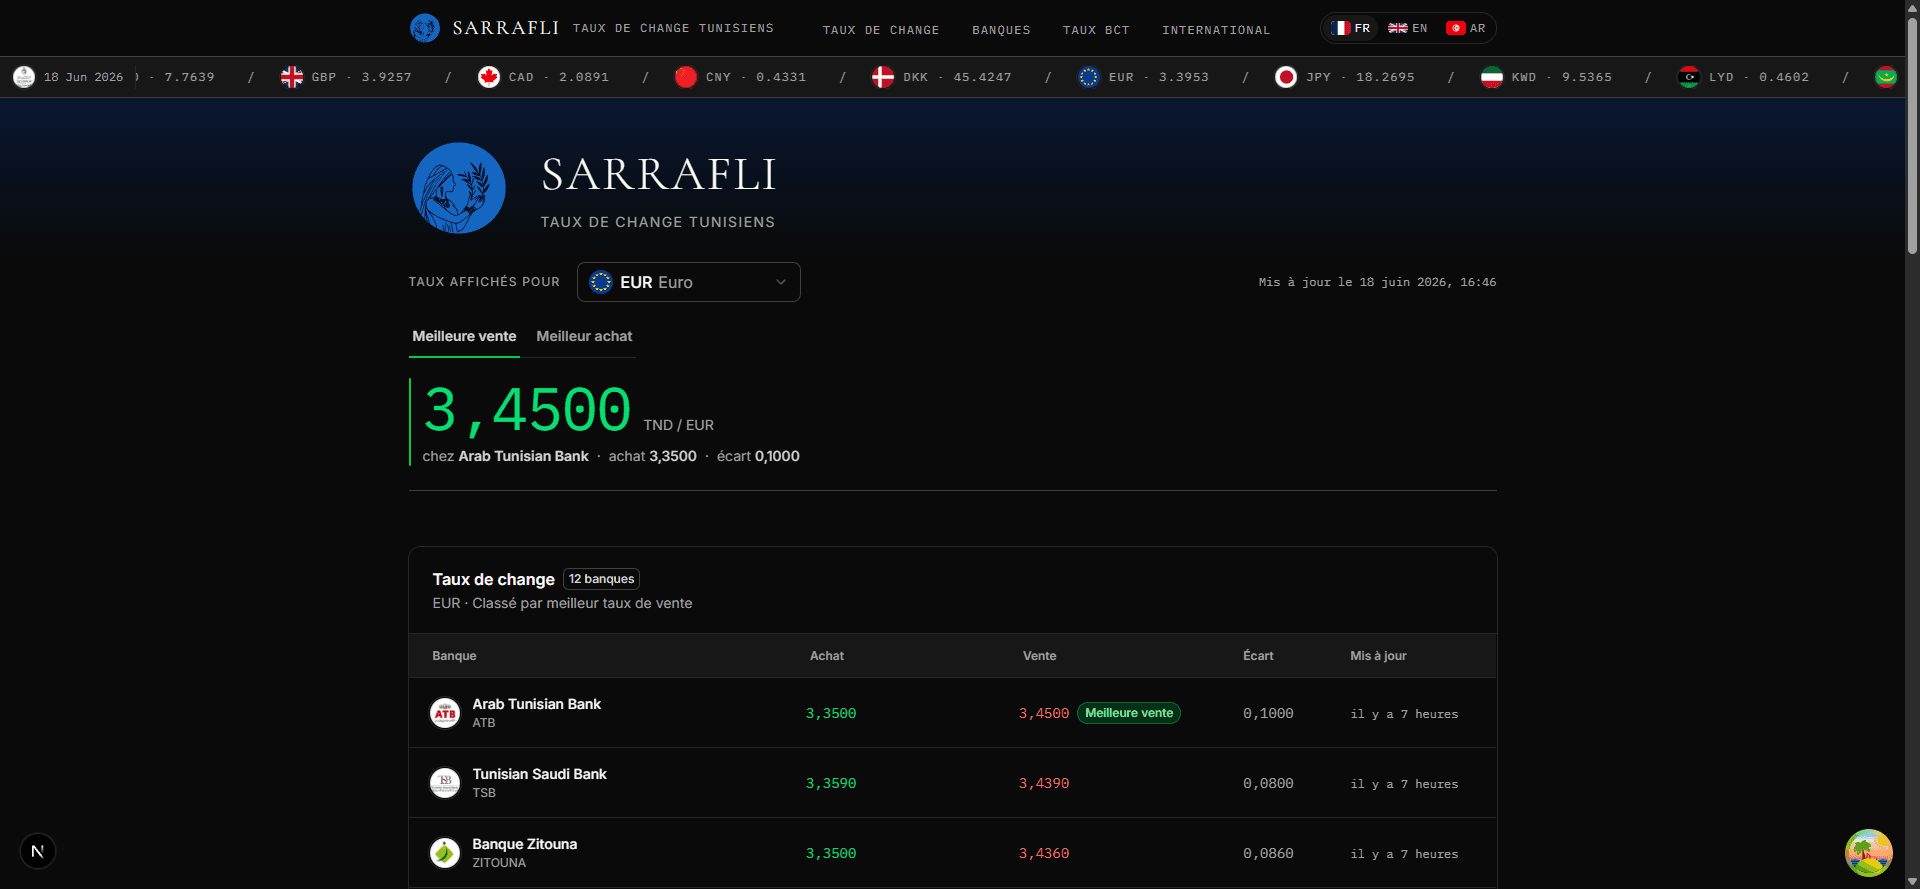Click the 12 banques badge
The image size is (1920, 889).
click(601, 579)
